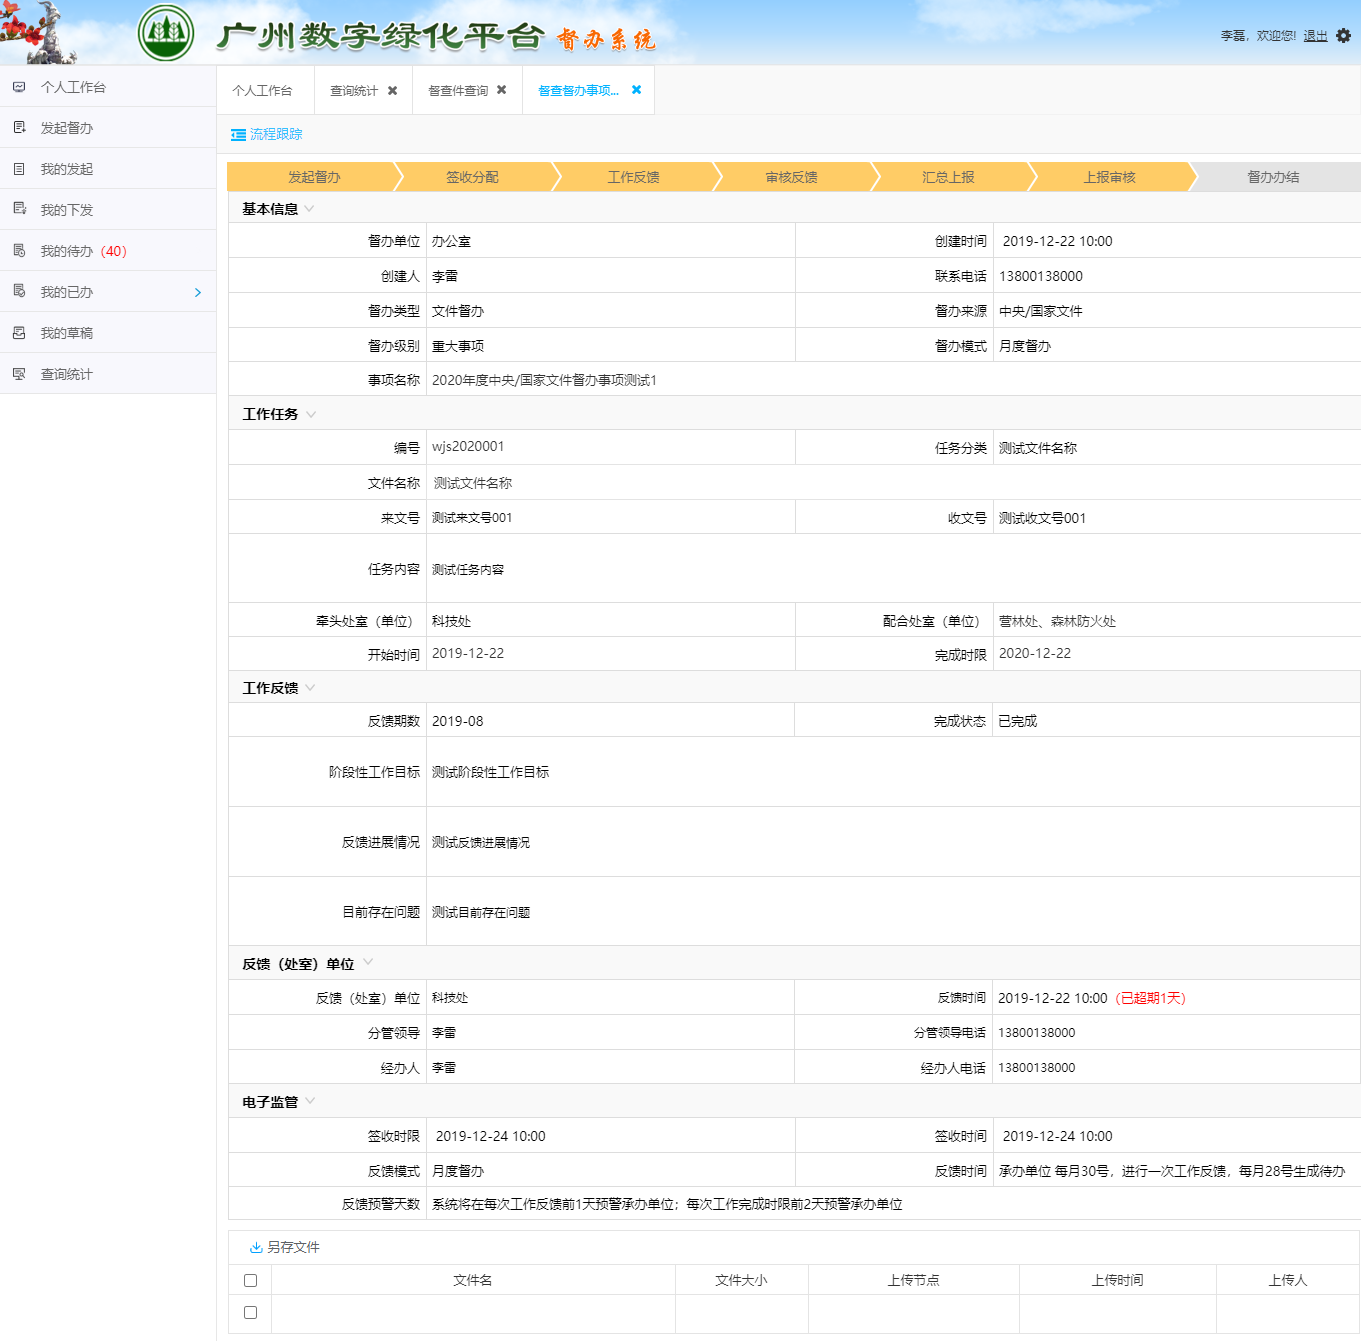Close the 查询统计 tab

392,91
